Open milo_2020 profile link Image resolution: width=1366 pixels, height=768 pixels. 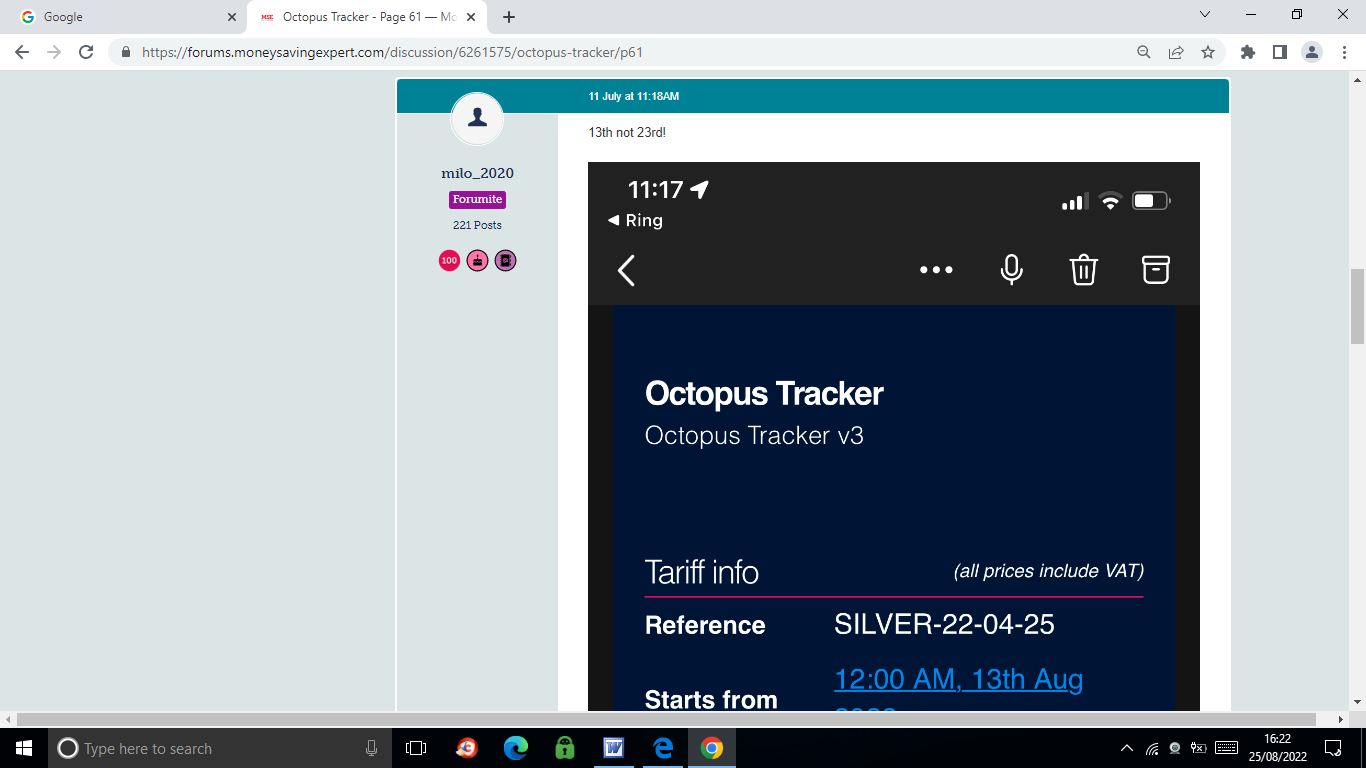click(x=477, y=173)
